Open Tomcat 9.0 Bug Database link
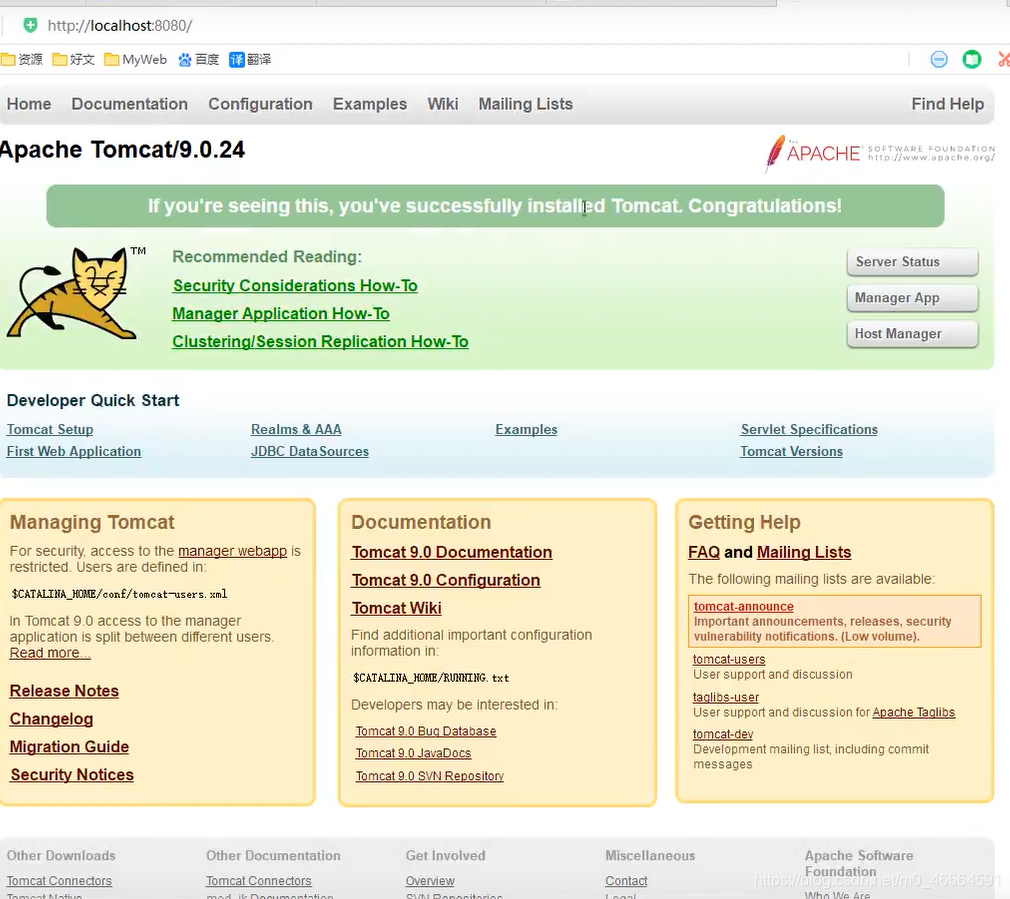Screen dimensions: 1010x899 pyautogui.click(x=426, y=732)
